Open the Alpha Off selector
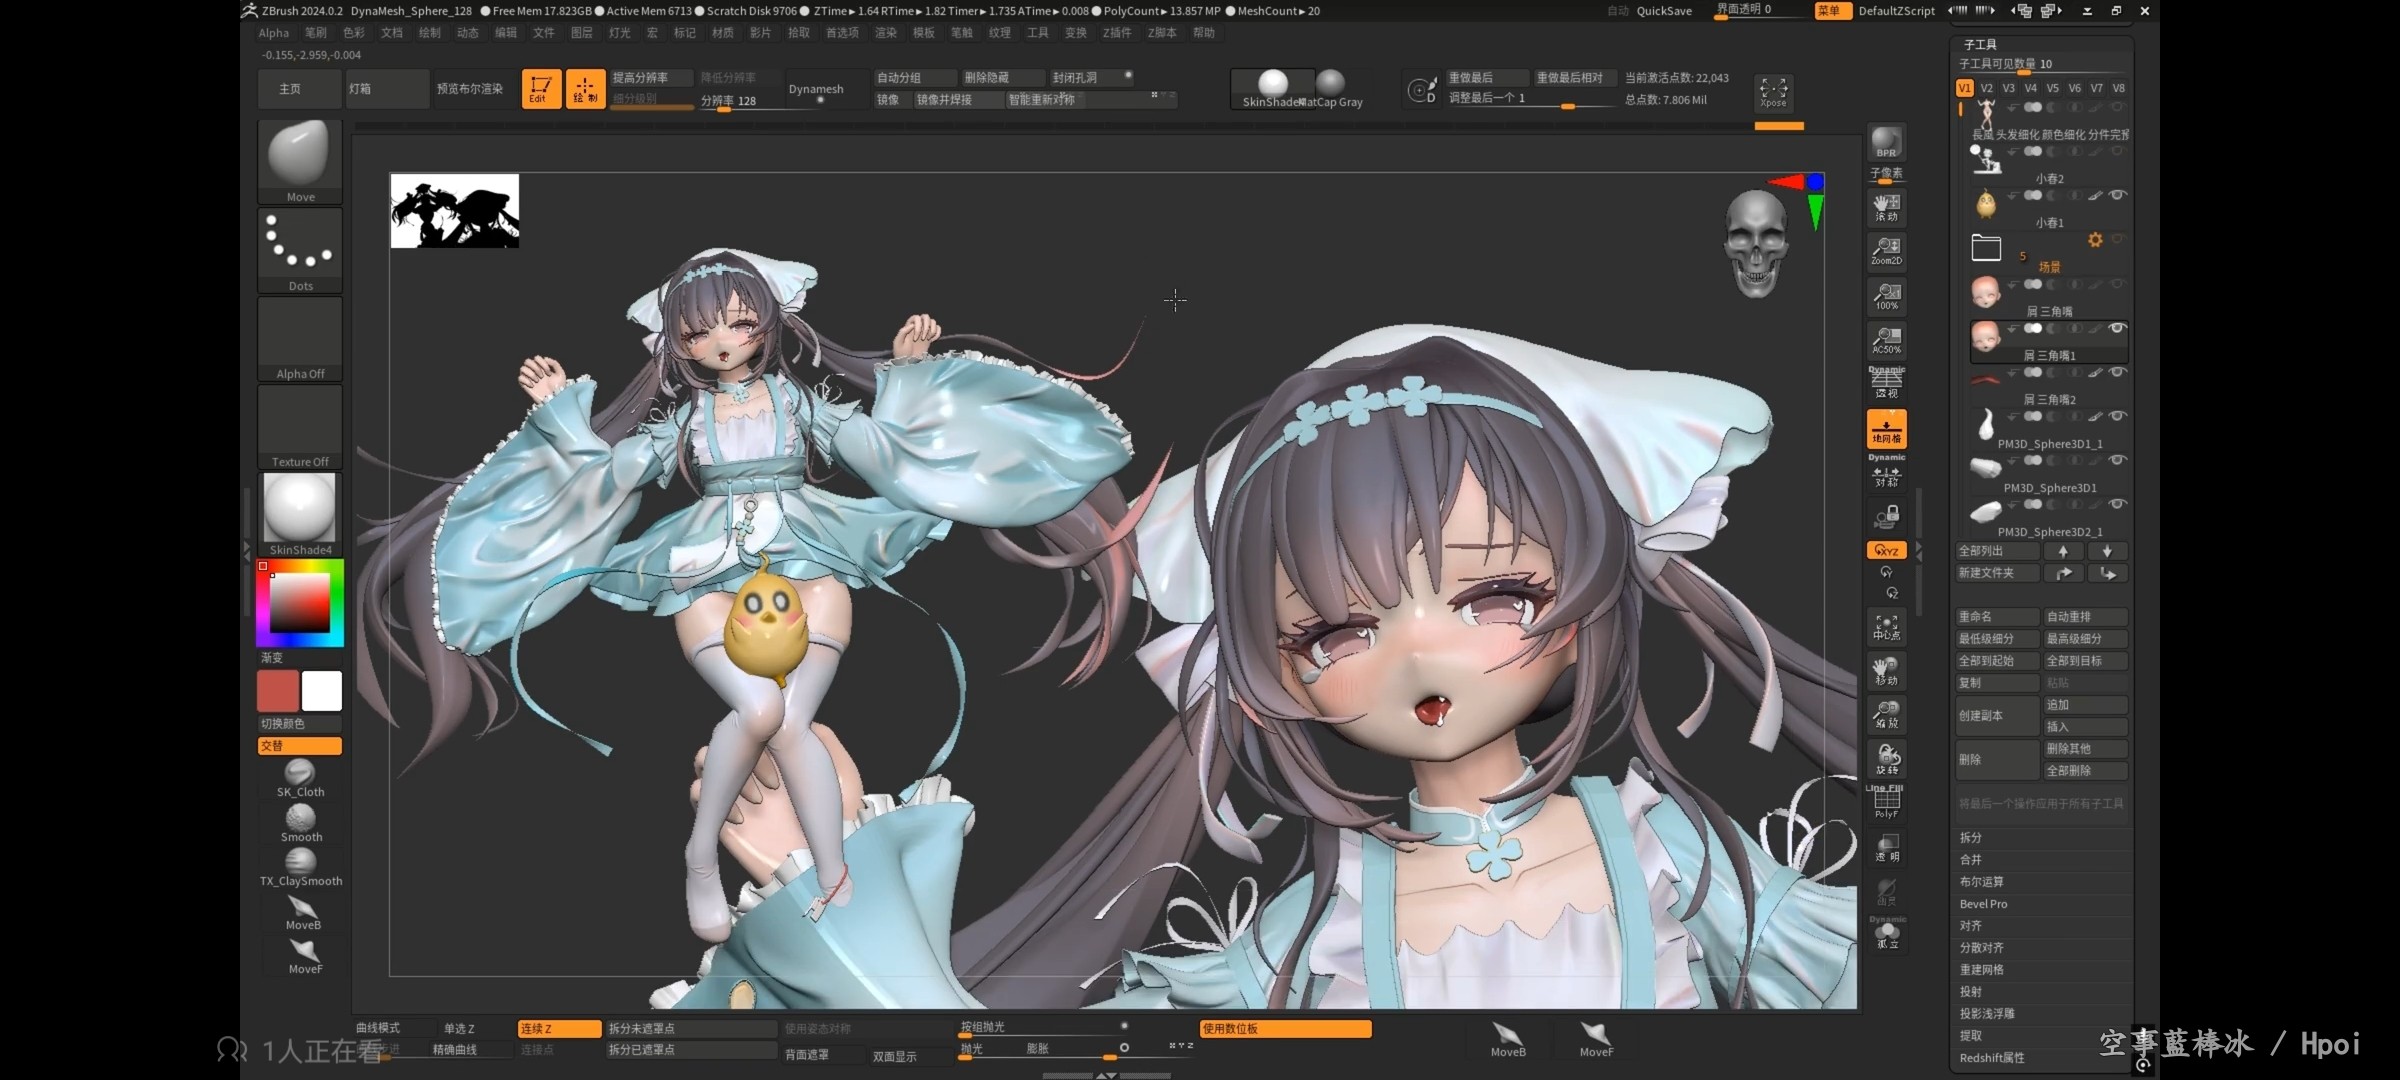This screenshot has width=2400, height=1080. [x=300, y=339]
